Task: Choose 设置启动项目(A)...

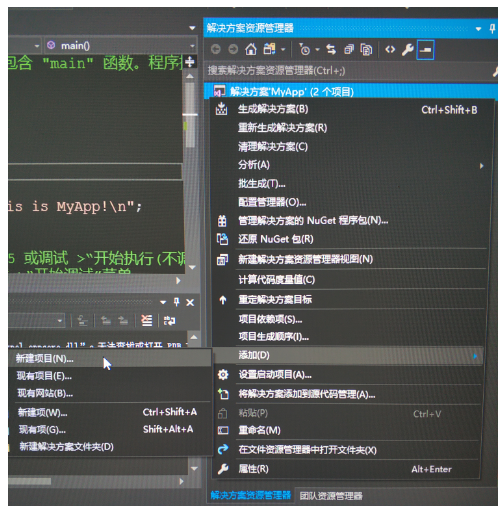Action: (348, 375)
